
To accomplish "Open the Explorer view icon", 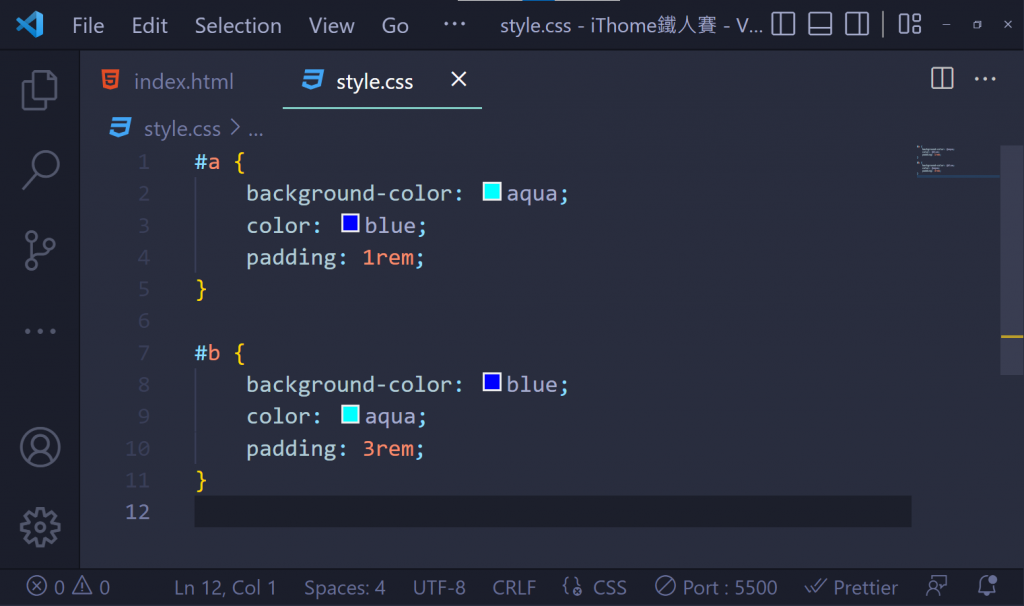I will pos(40,90).
